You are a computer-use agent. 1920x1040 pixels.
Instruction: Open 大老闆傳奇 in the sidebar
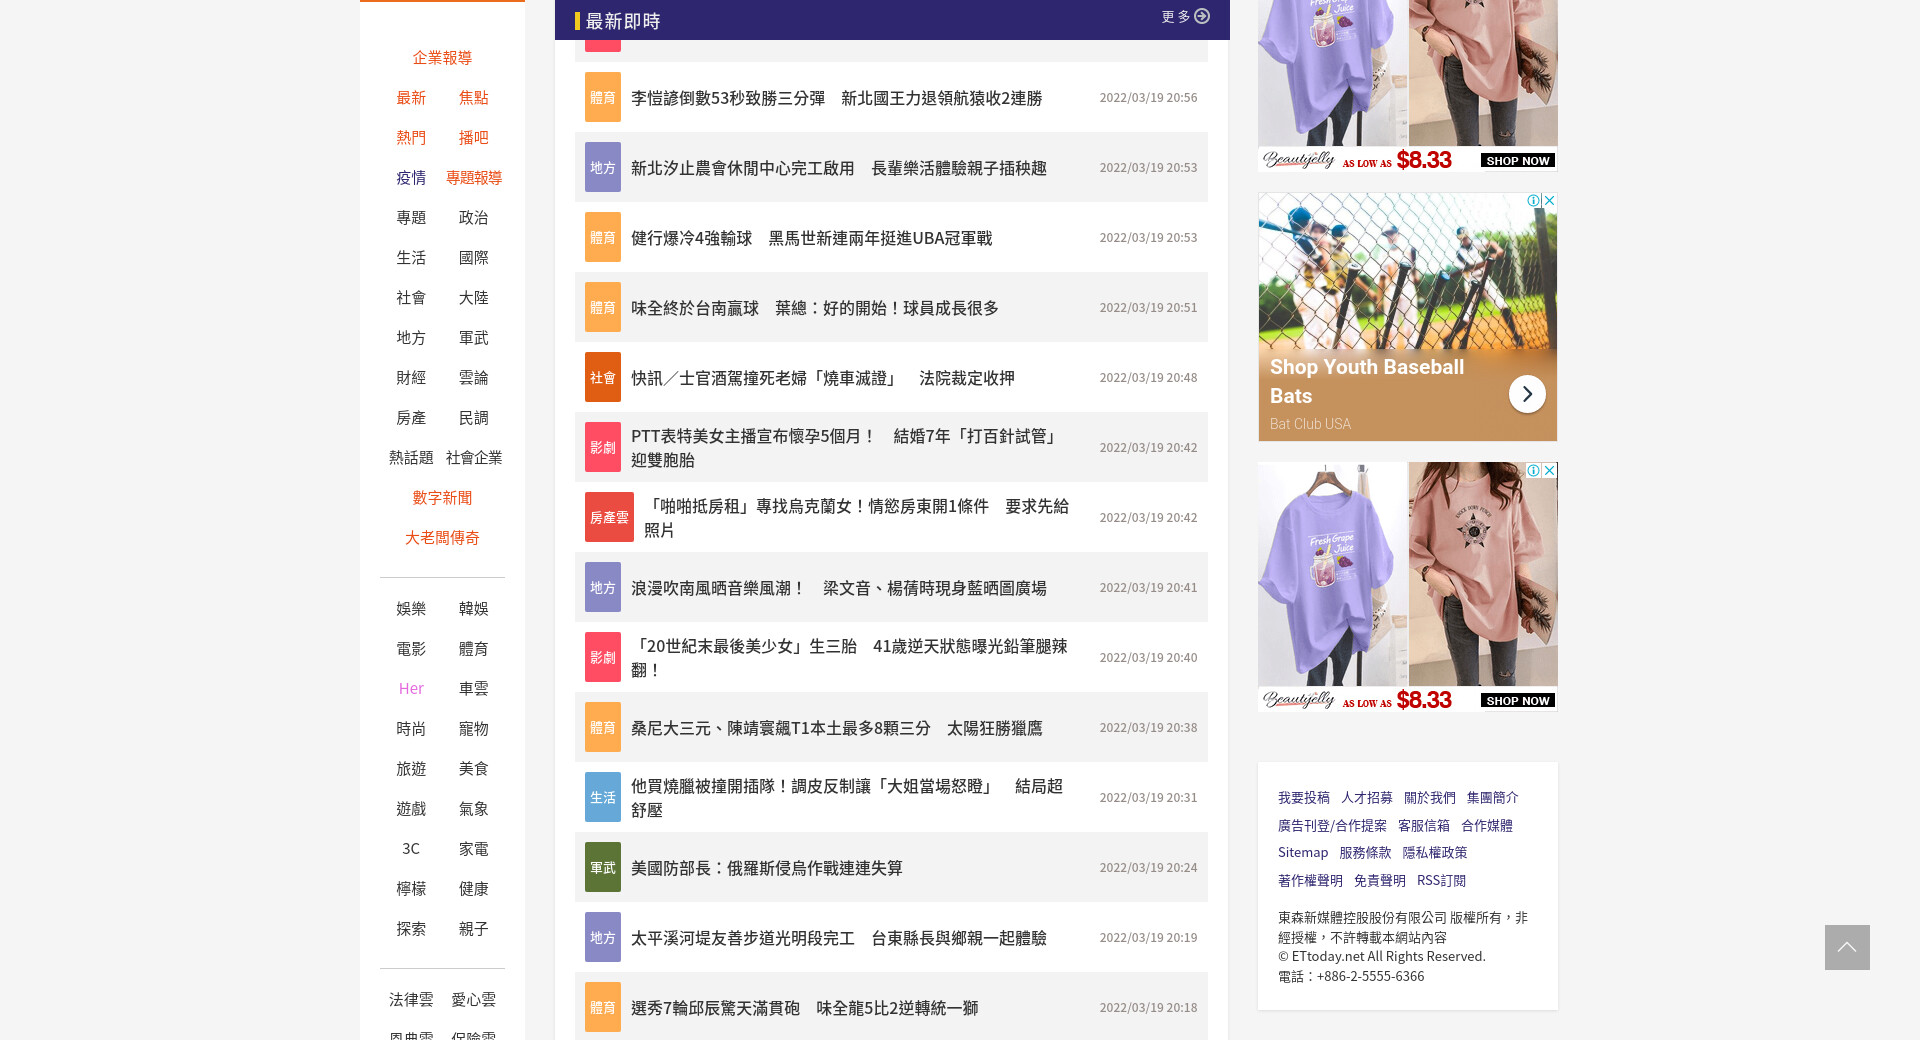click(442, 538)
